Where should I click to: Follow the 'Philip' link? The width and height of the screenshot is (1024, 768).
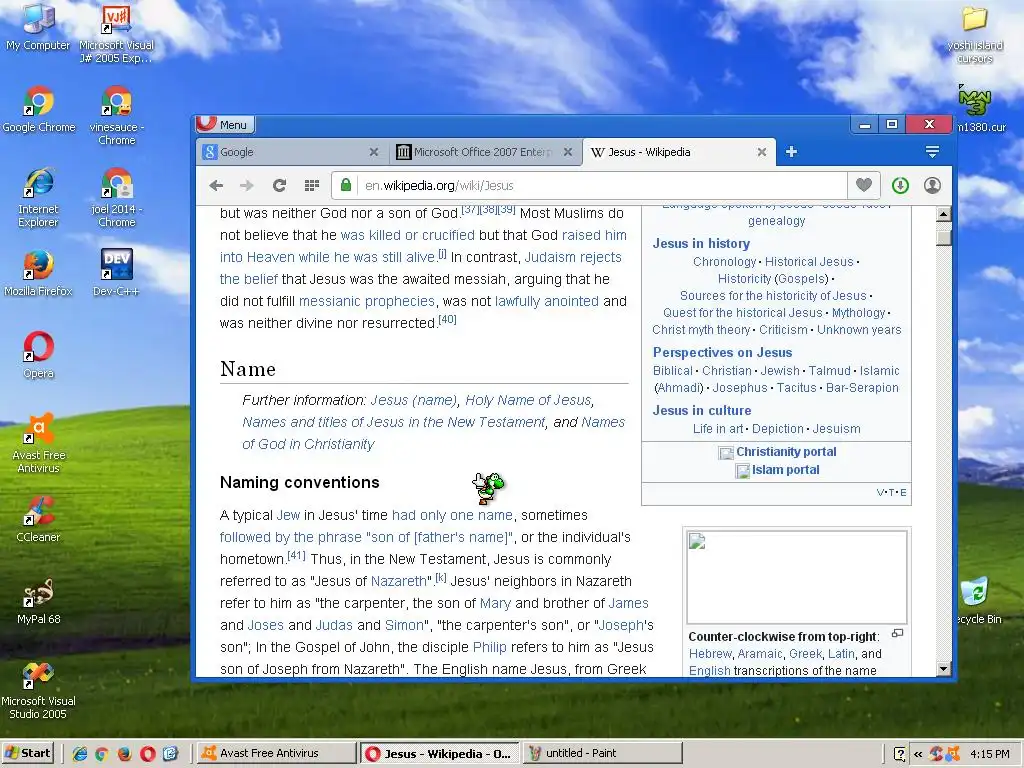pos(489,647)
